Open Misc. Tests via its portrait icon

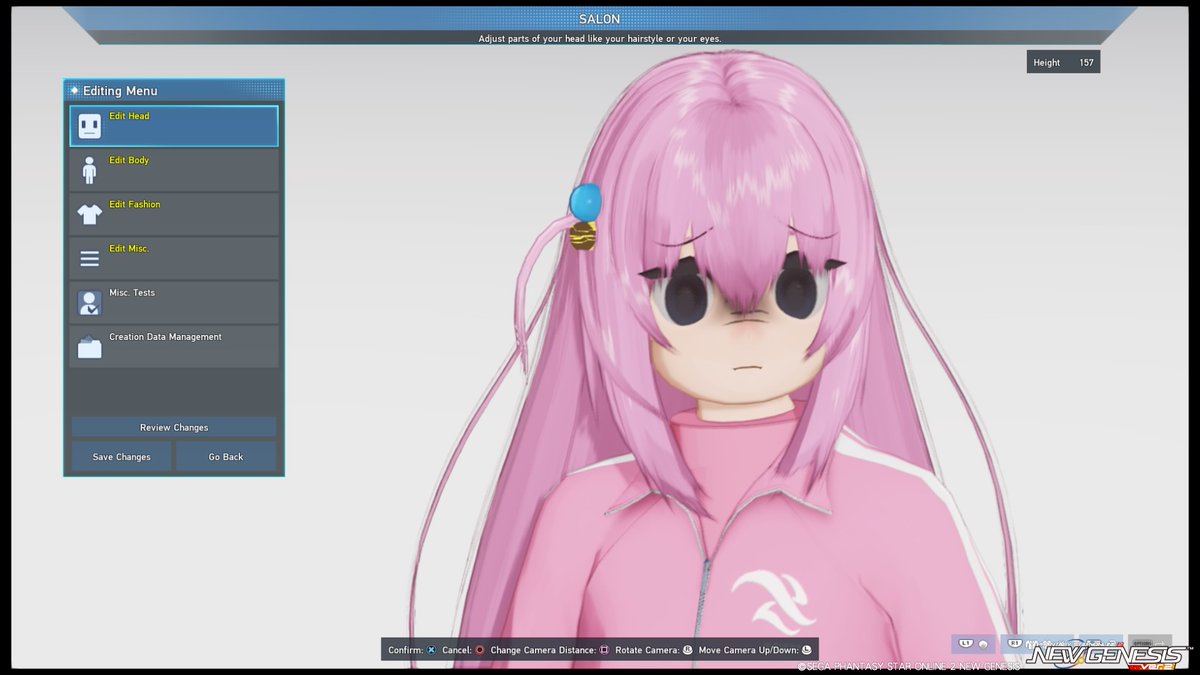pos(88,301)
